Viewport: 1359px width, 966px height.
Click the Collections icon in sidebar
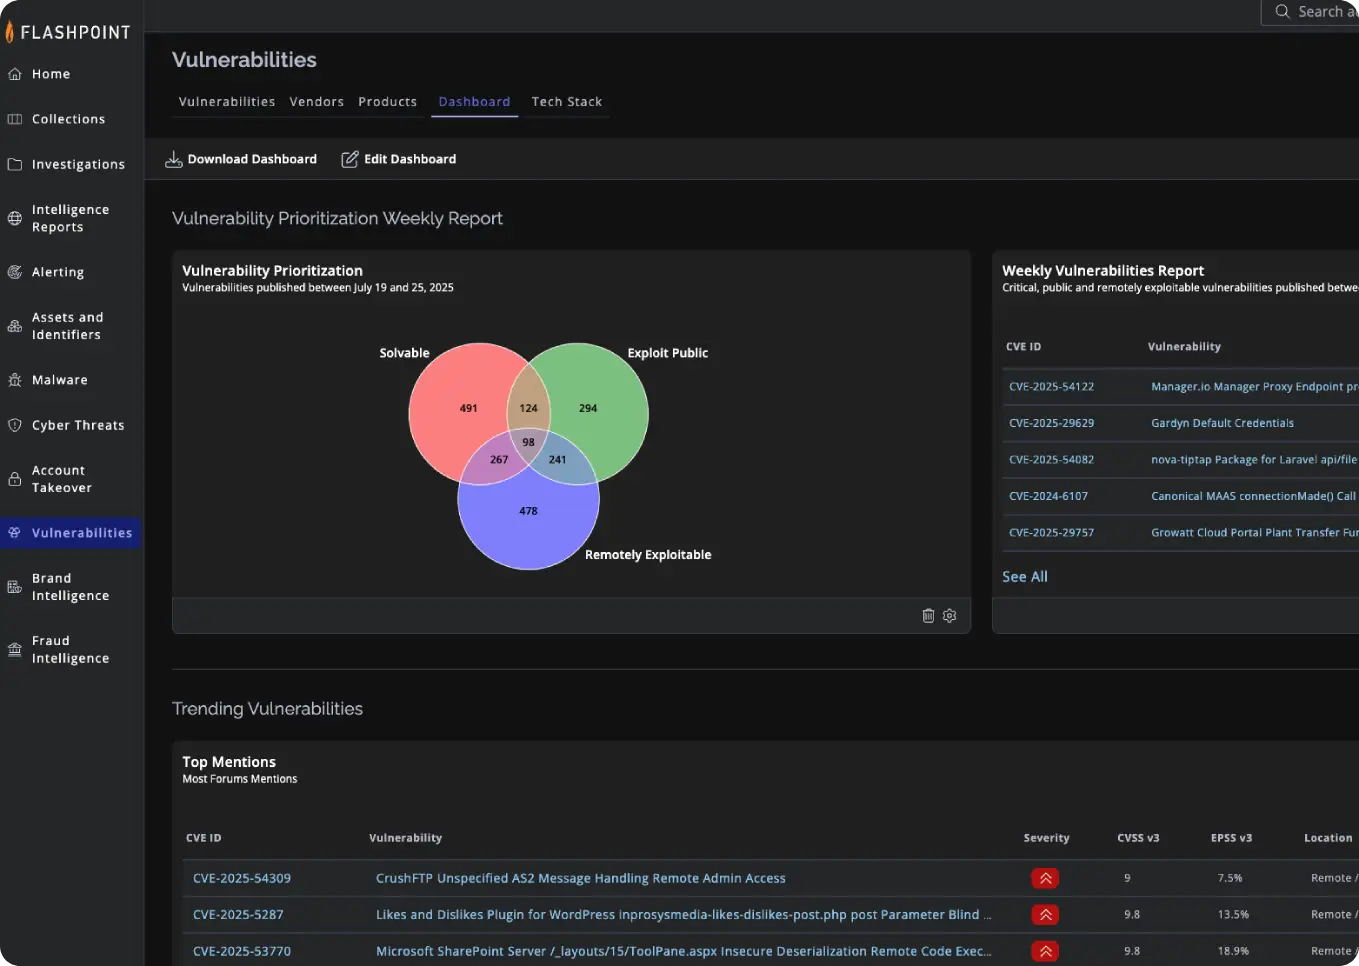point(15,119)
